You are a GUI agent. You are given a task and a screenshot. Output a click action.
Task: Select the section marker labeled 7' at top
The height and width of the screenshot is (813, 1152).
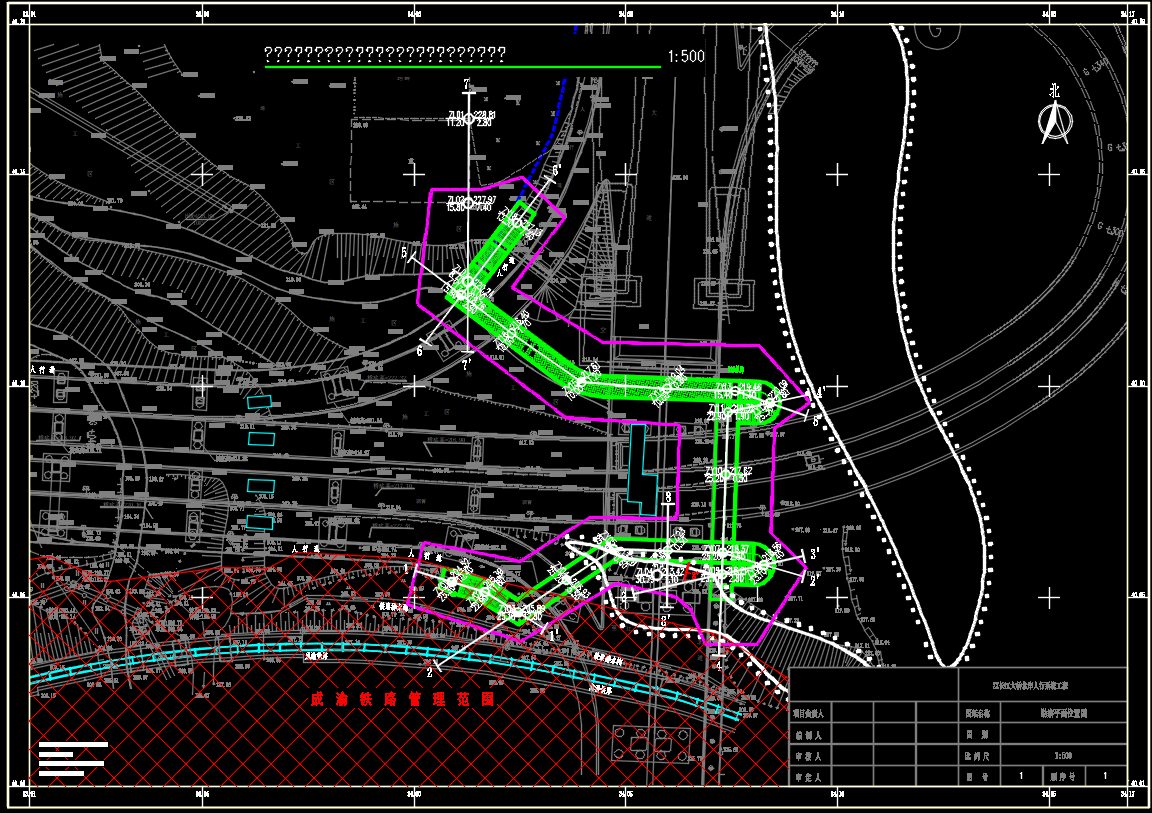click(466, 84)
